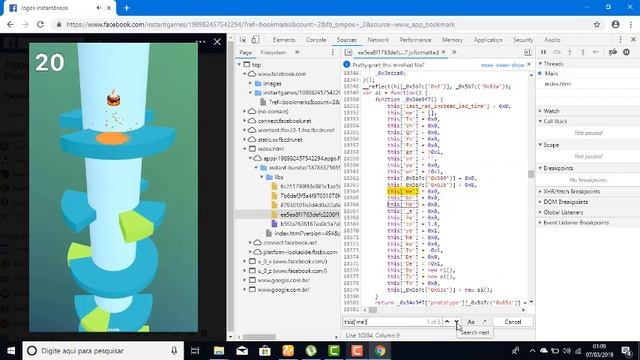
Task: Toggle match case in search bar
Action: coord(471,322)
